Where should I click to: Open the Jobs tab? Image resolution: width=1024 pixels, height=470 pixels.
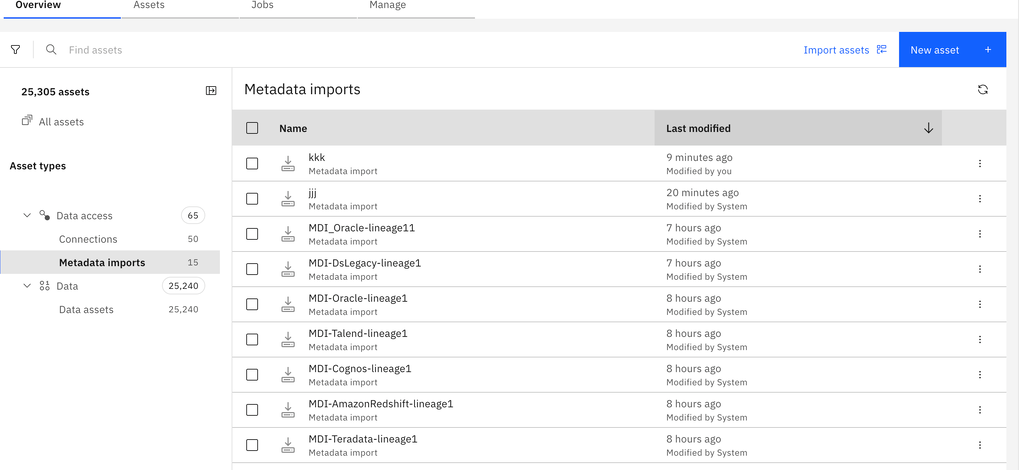[x=262, y=6]
